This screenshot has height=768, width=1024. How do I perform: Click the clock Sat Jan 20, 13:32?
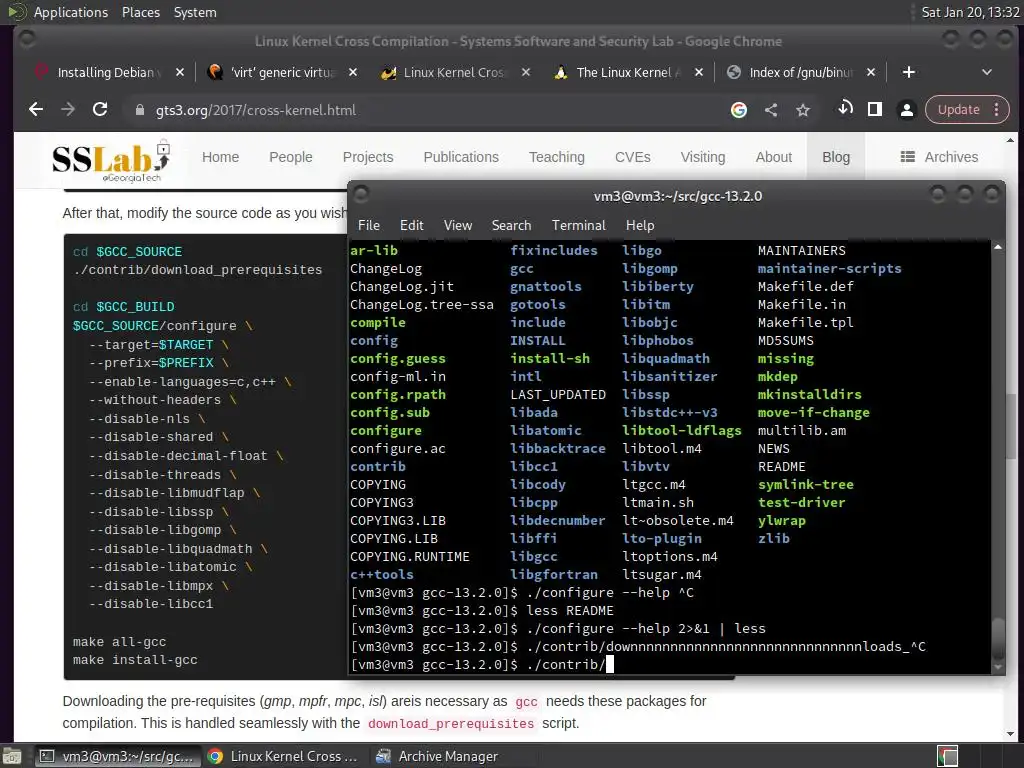click(970, 12)
